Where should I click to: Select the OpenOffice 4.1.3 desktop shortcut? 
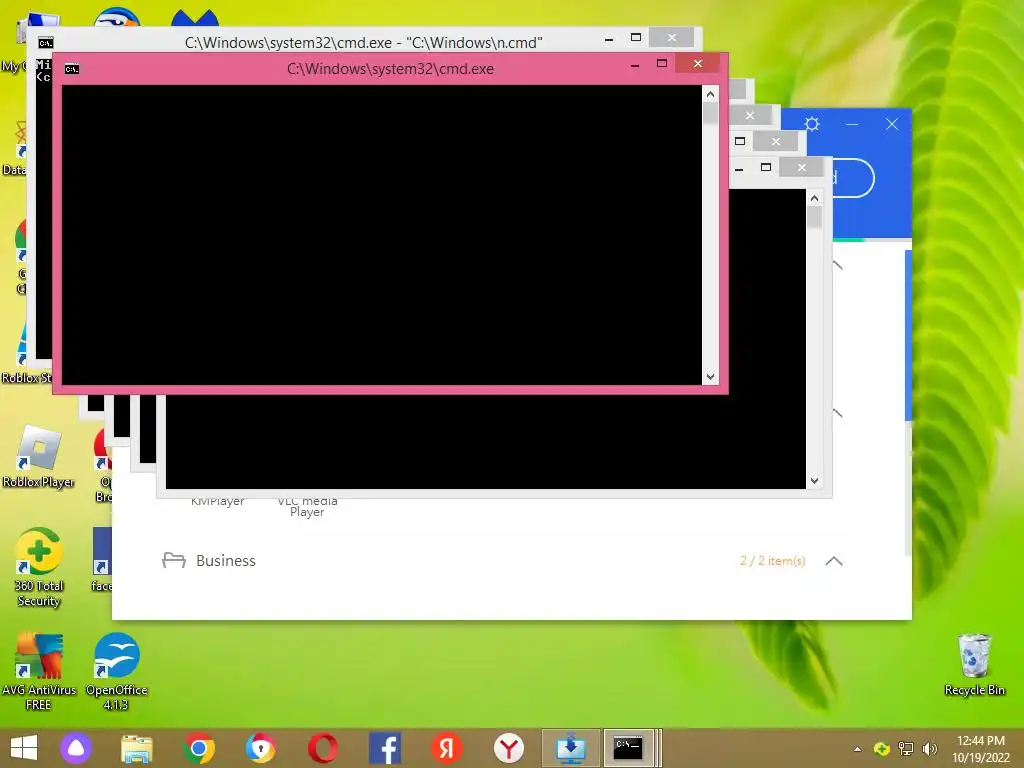[116, 671]
